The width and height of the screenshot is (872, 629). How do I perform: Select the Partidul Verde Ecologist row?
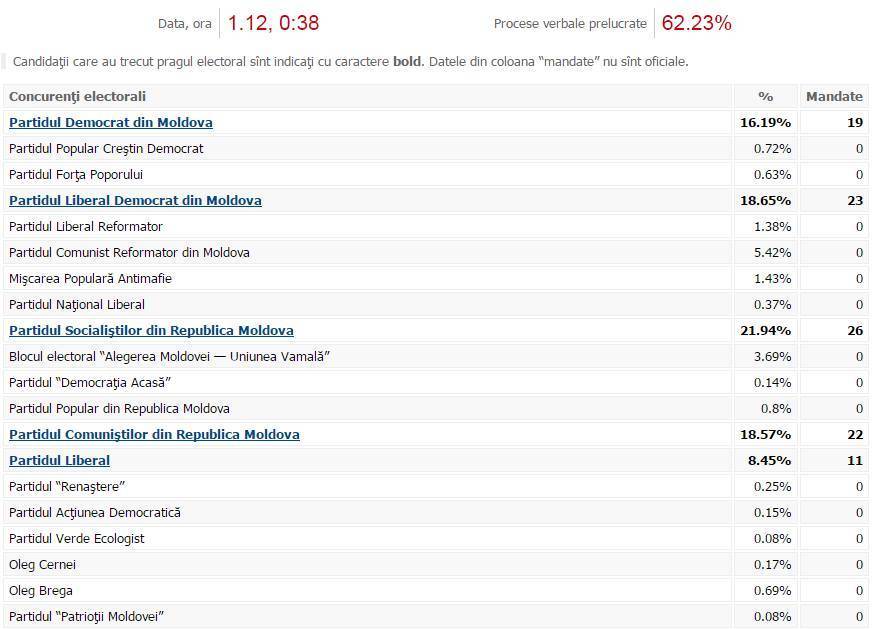click(x=436, y=538)
